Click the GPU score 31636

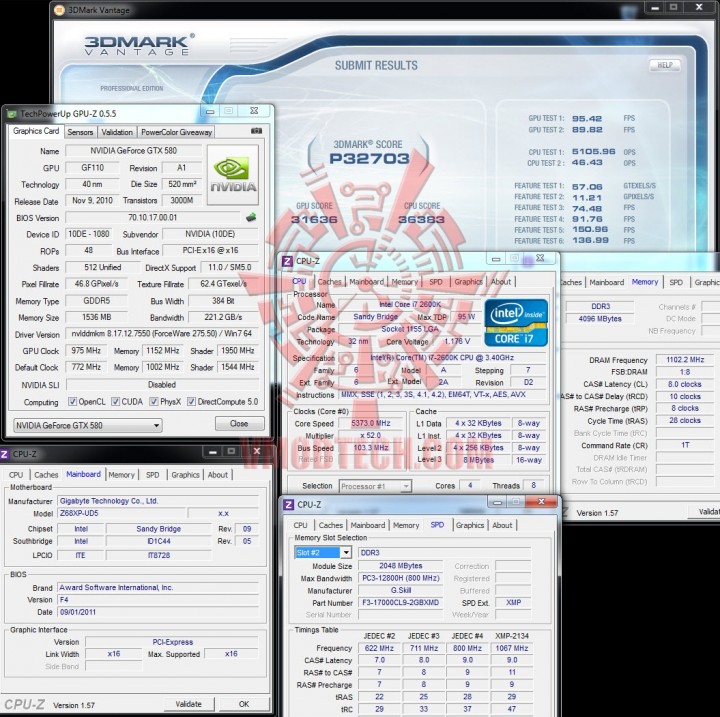[x=314, y=220]
